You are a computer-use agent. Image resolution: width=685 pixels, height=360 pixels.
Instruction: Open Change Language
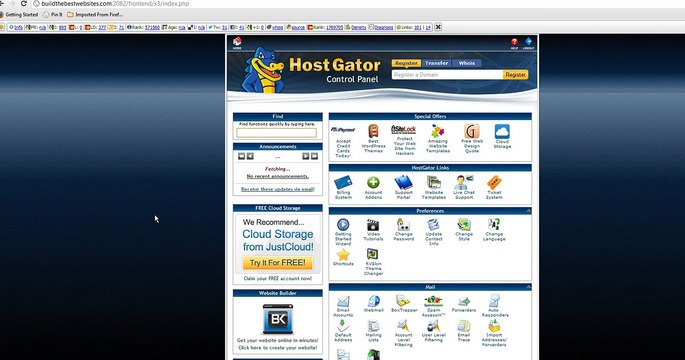[494, 230]
